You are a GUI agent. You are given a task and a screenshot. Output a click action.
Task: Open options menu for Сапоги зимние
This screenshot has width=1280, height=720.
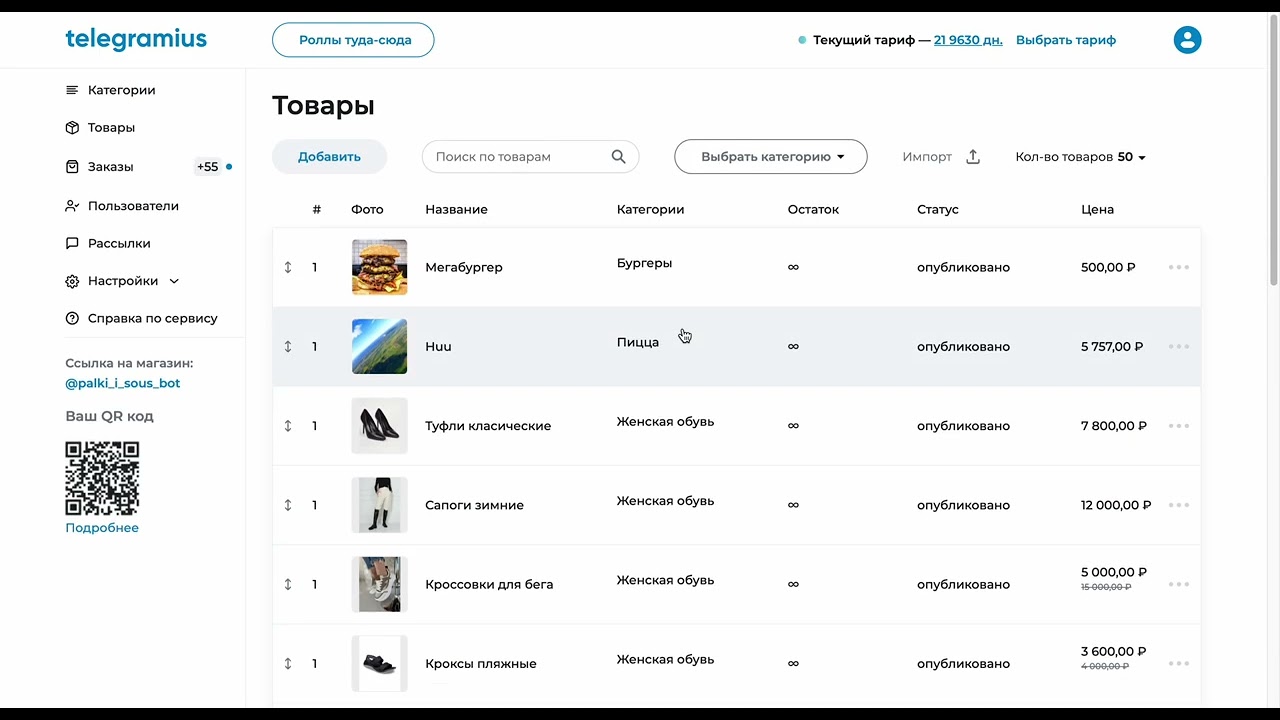coord(1179,505)
